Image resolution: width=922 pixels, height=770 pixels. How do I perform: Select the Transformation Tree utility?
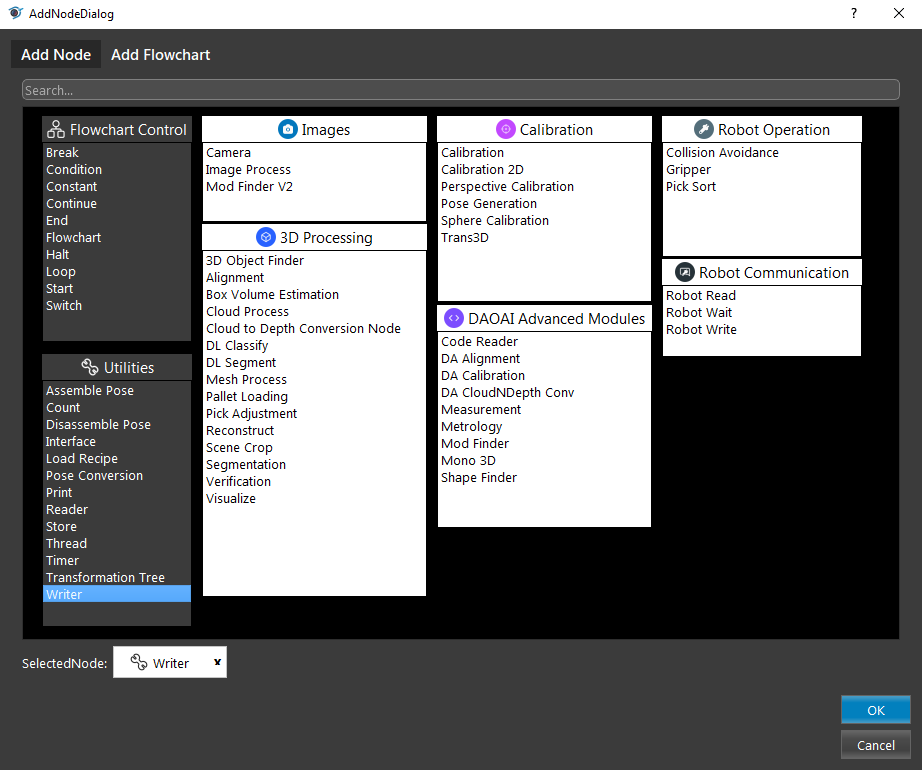(x=105, y=578)
